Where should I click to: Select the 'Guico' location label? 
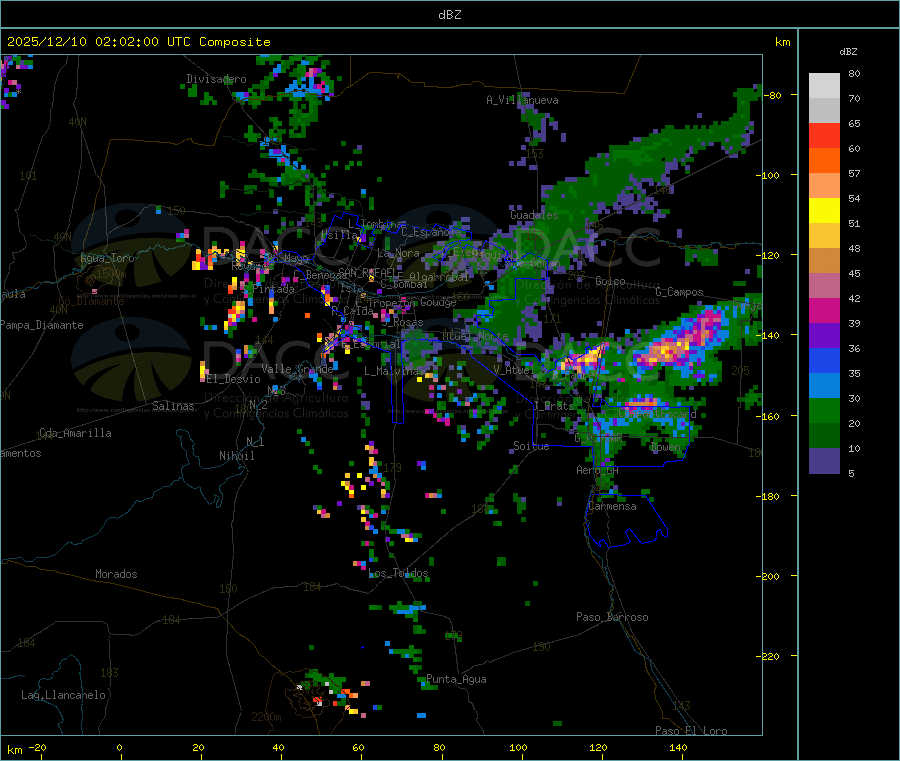coord(610,281)
